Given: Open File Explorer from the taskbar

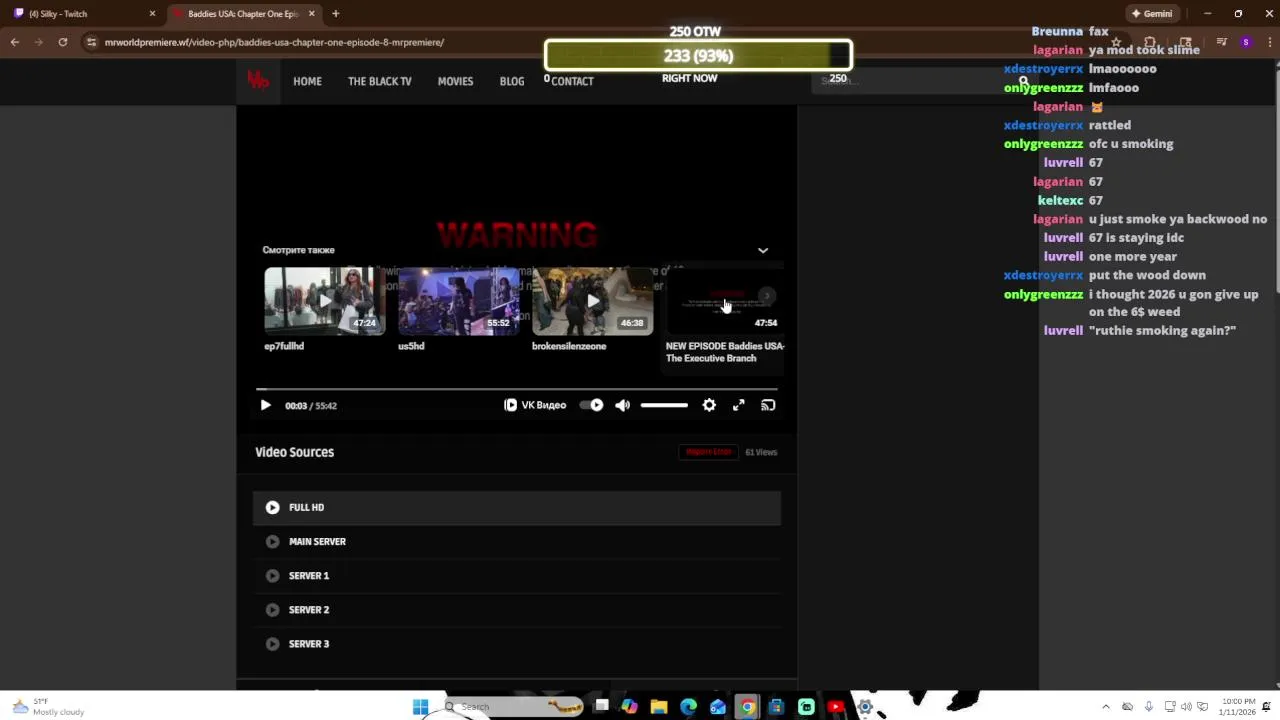Looking at the screenshot, I should click(x=659, y=707).
